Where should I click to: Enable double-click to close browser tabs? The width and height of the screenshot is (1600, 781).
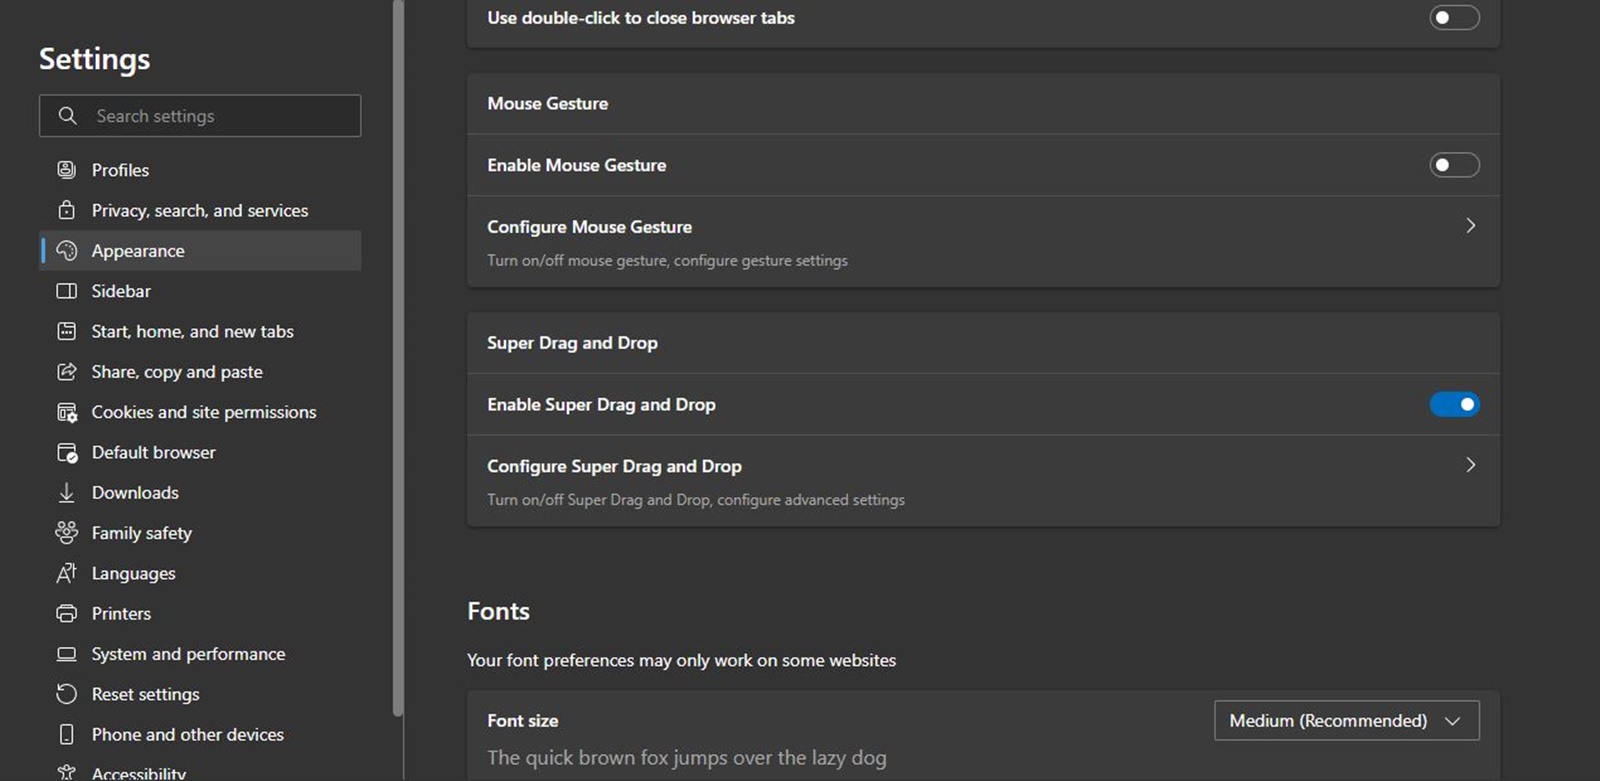tap(1454, 17)
